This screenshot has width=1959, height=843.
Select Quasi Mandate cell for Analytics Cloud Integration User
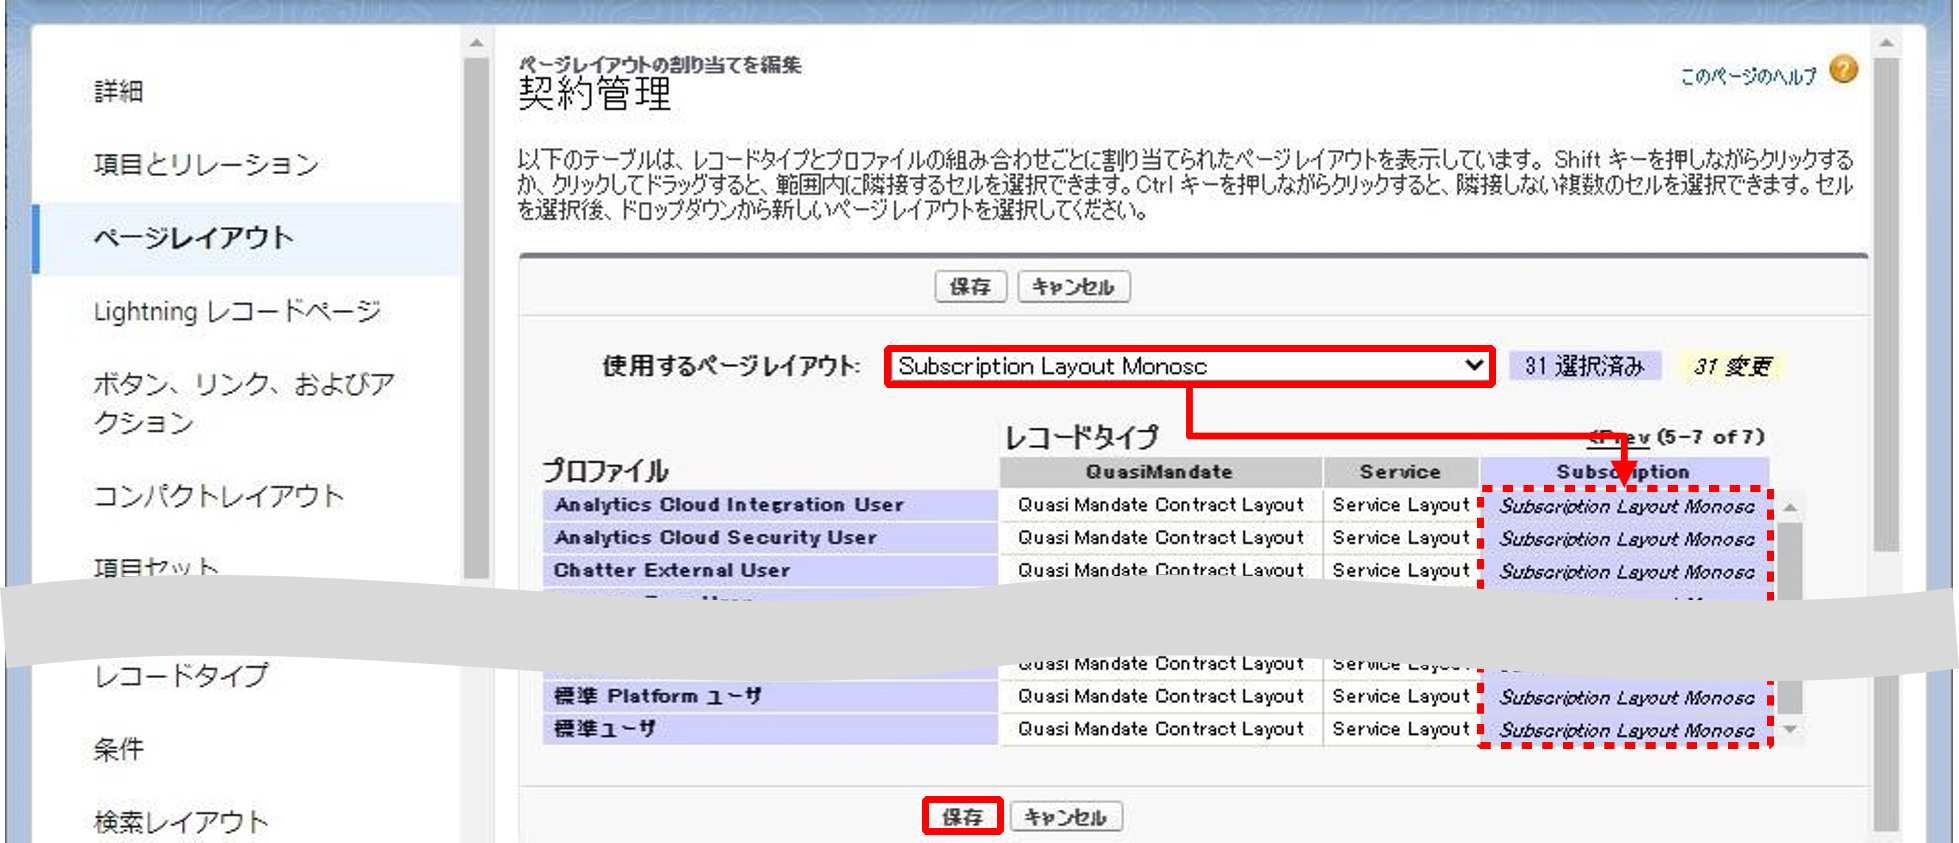coord(1161,505)
